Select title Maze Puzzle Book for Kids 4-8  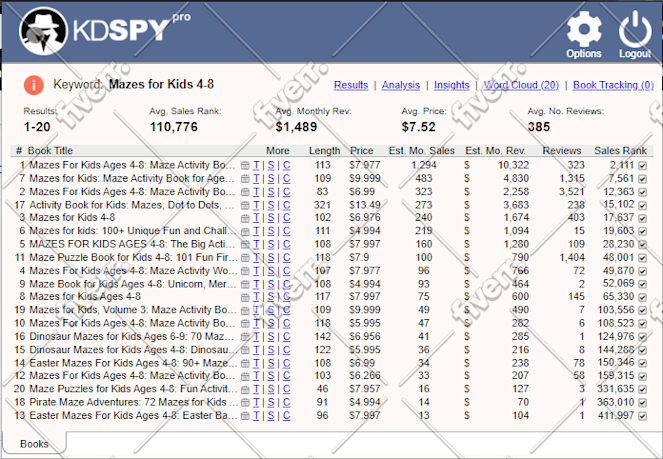[133, 257]
